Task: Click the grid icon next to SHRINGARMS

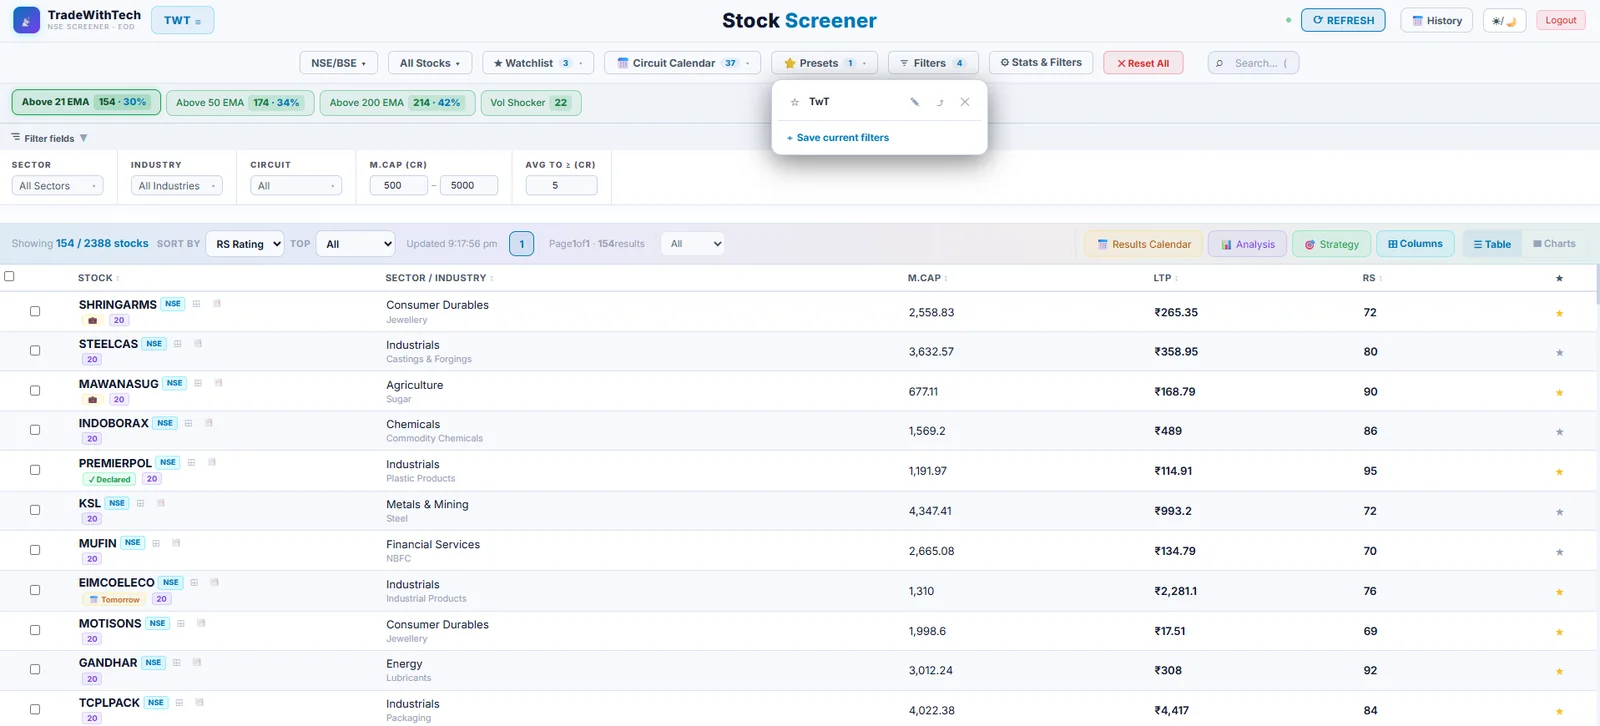Action: [x=197, y=304]
